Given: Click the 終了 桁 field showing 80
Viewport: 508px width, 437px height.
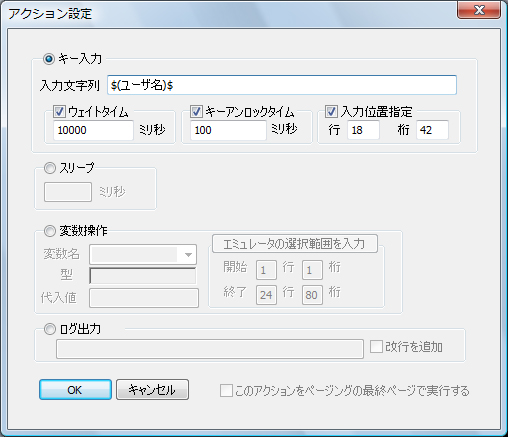Looking at the screenshot, I should [x=312, y=295].
